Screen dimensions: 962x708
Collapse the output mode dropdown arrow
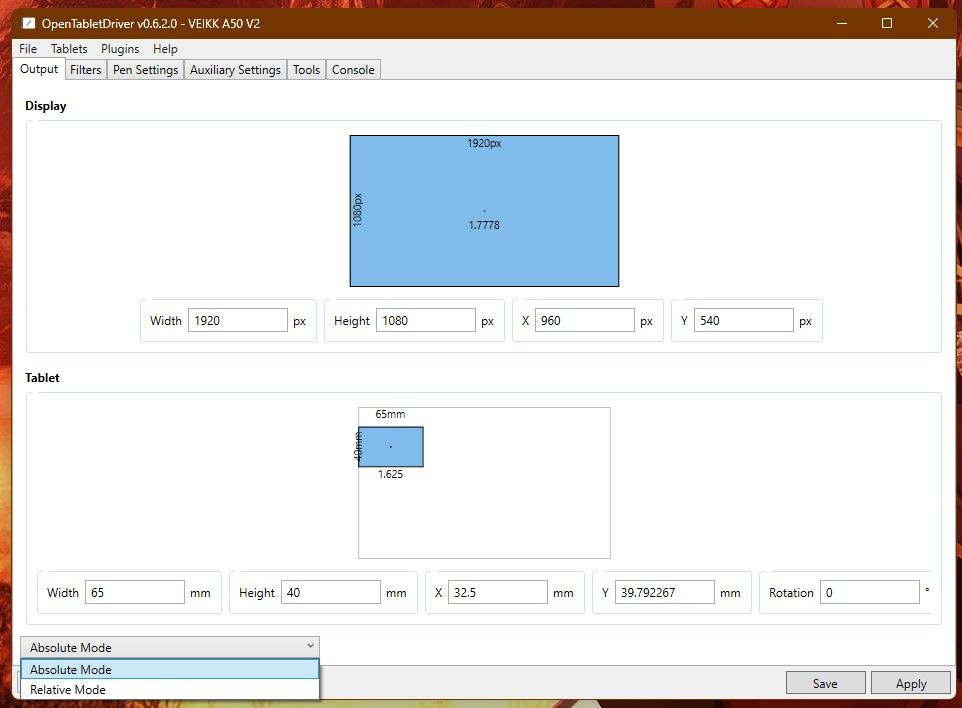tap(311, 647)
